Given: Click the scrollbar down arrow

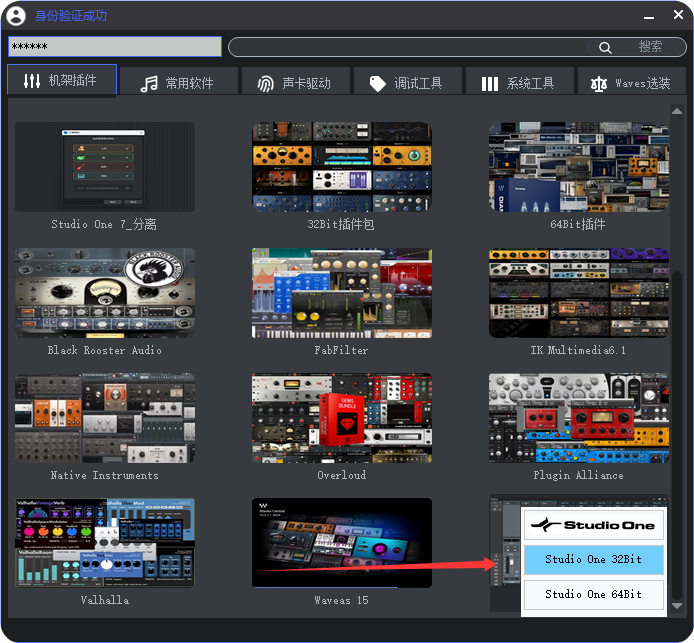Looking at the screenshot, I should pos(677,606).
